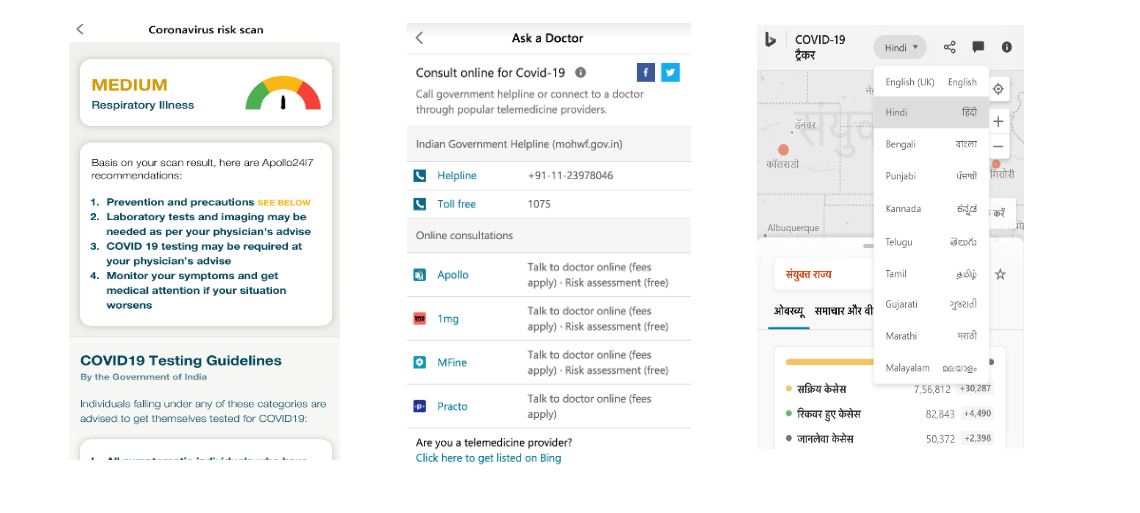Screen dimensions: 1140x513
Task: Open the Practo consultation link
Action: [452, 406]
